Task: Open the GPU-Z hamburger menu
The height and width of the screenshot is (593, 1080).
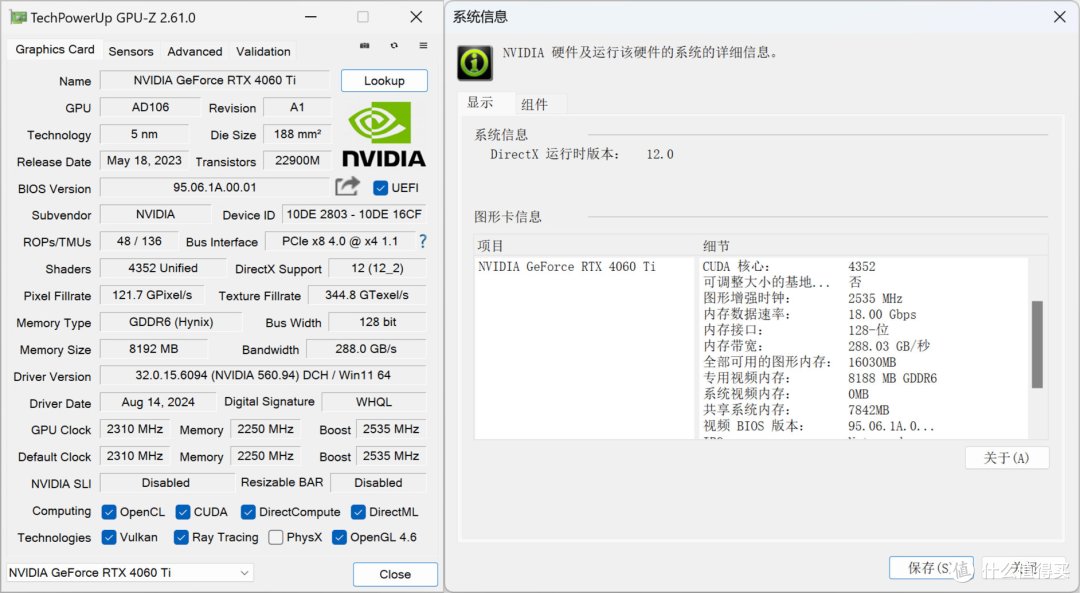Action: pyautogui.click(x=423, y=45)
